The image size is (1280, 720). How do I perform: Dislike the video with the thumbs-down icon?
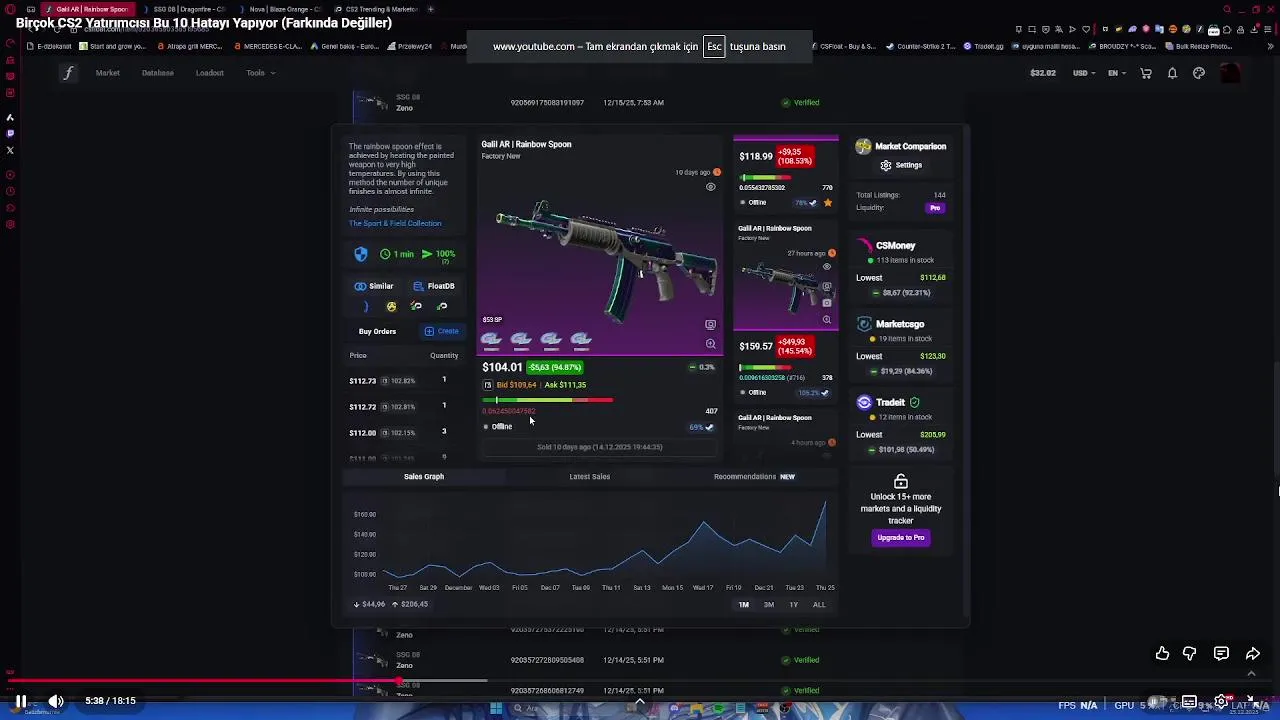(1189, 653)
